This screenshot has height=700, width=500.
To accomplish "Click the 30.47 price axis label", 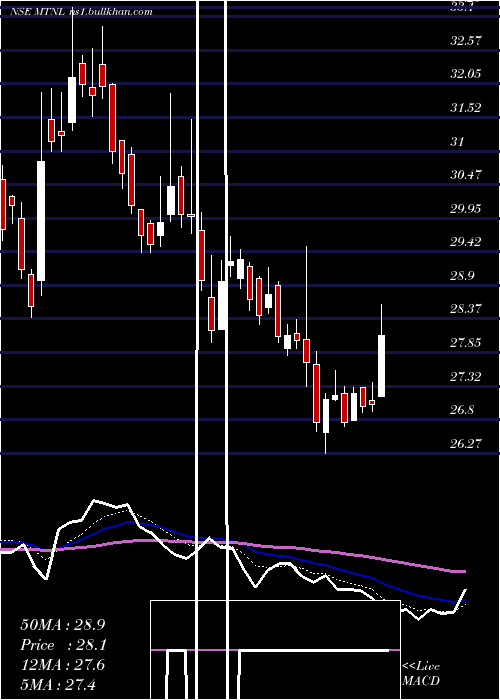I will pyautogui.click(x=466, y=175).
